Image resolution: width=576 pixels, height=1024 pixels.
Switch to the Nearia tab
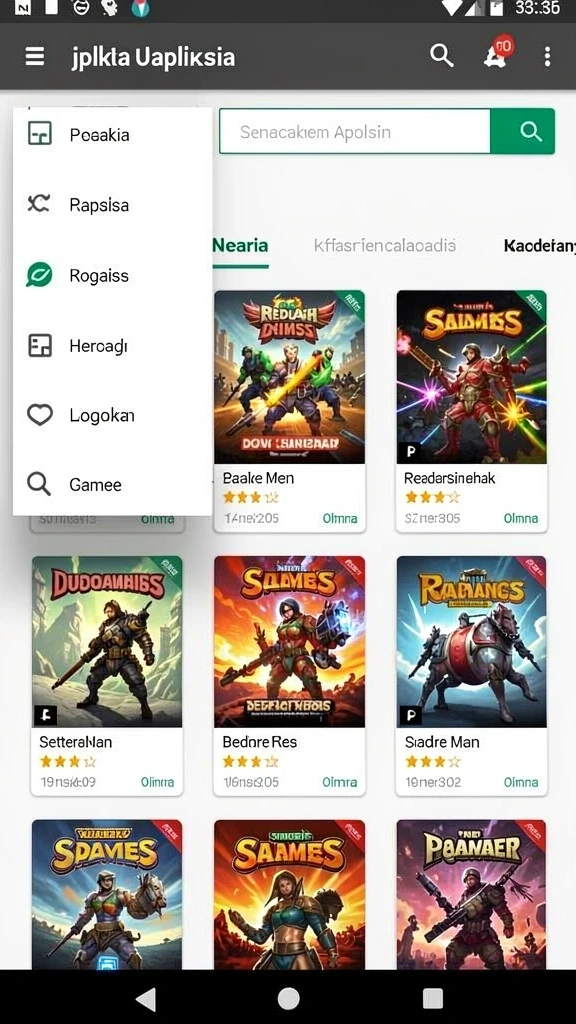pos(240,246)
